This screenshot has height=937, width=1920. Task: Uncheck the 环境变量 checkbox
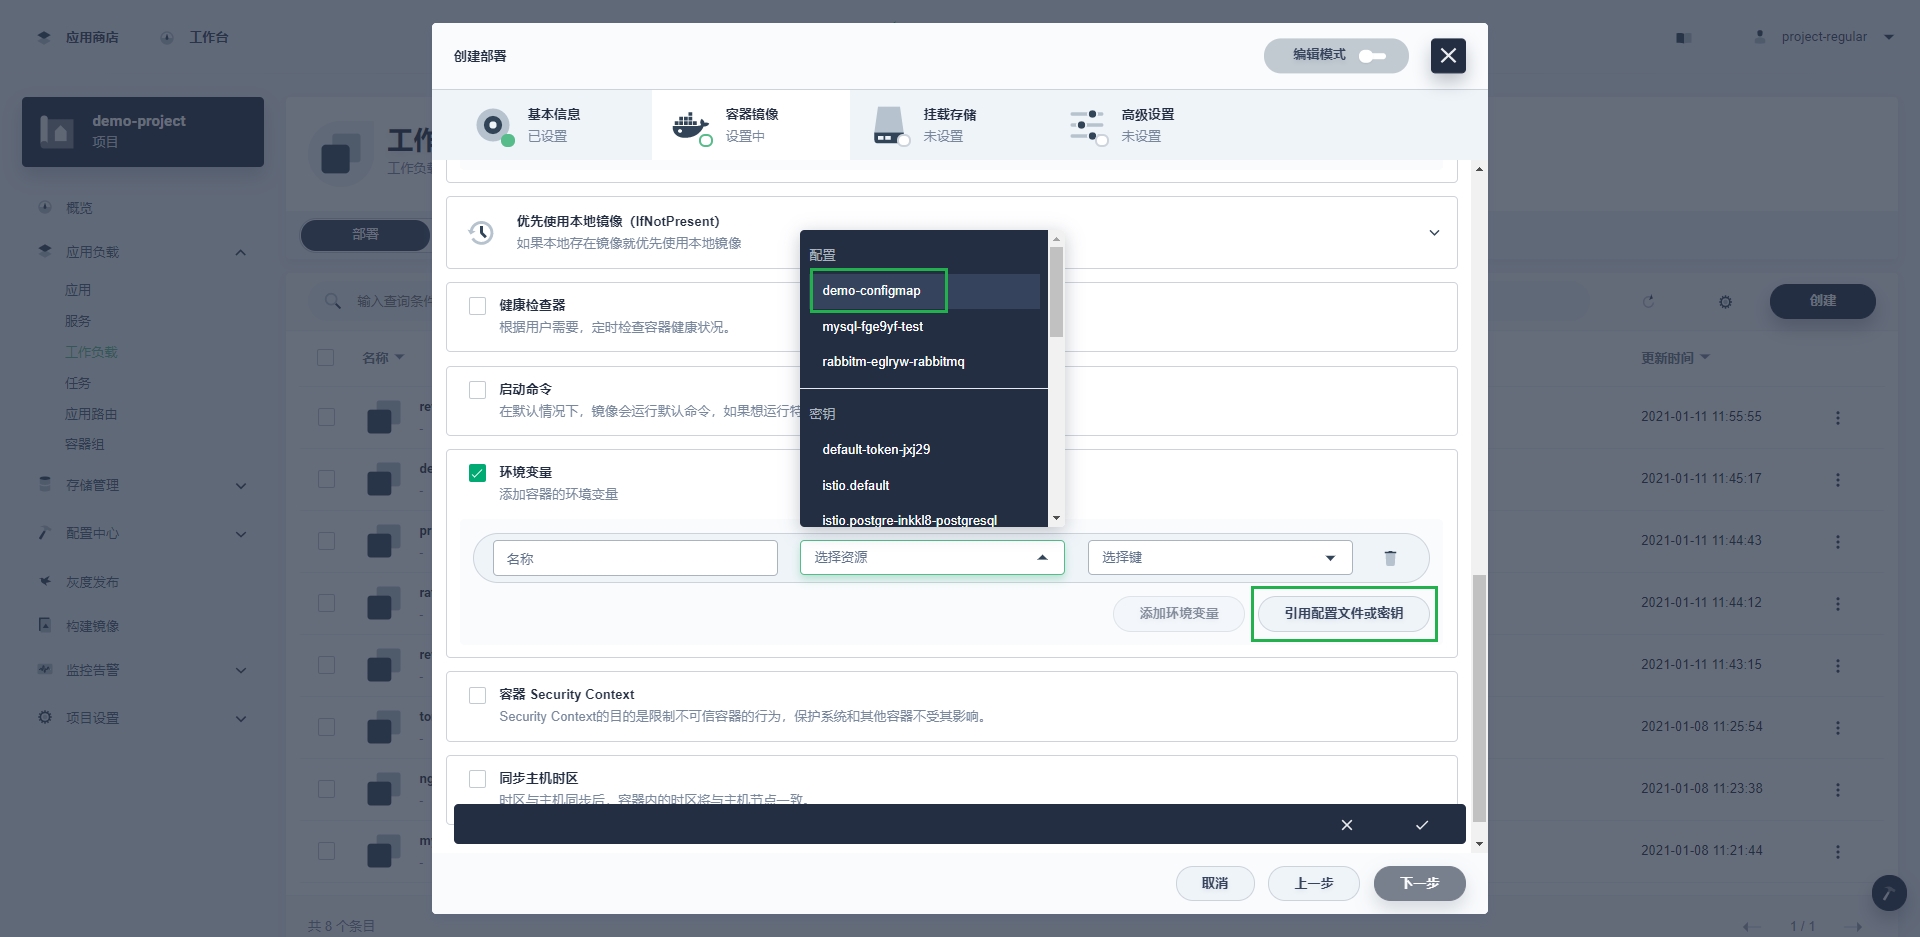click(x=477, y=473)
